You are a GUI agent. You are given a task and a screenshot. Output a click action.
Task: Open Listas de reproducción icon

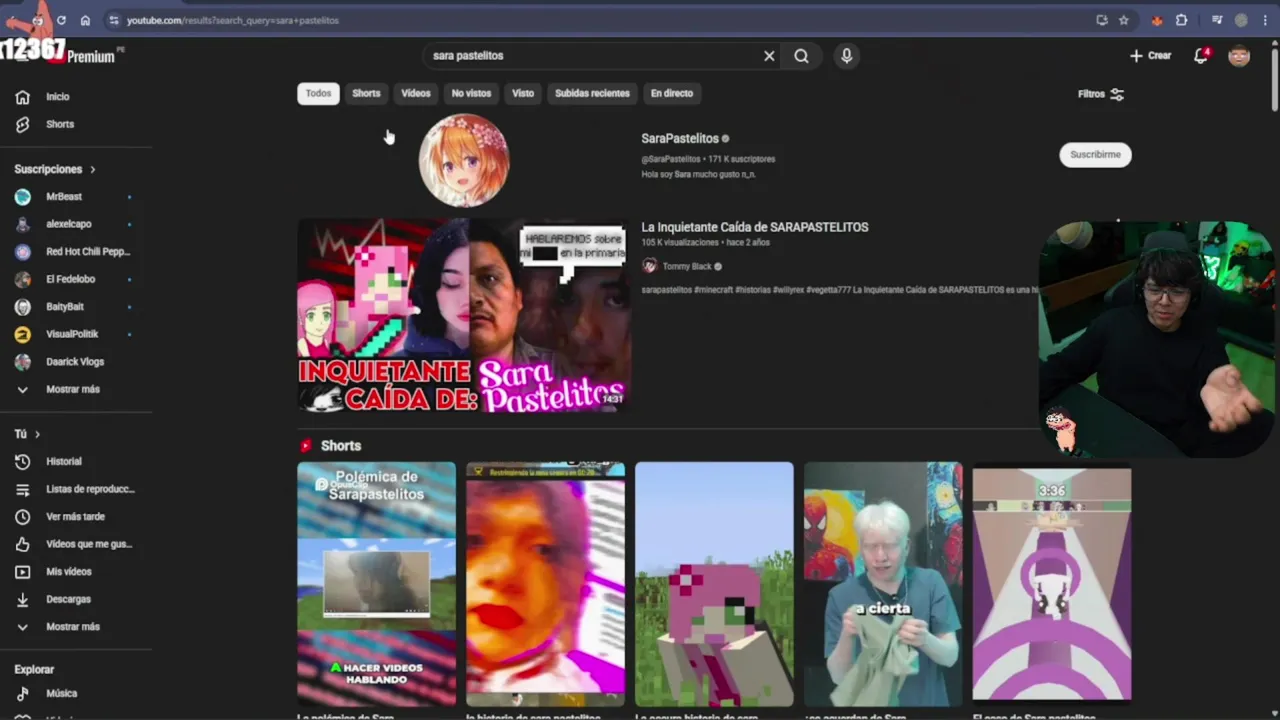22,489
